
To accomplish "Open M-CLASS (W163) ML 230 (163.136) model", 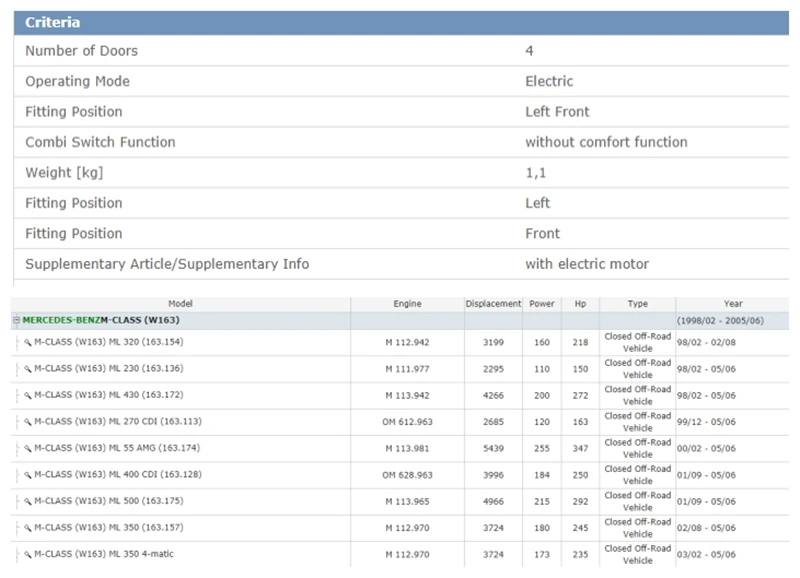I will (109, 368).
